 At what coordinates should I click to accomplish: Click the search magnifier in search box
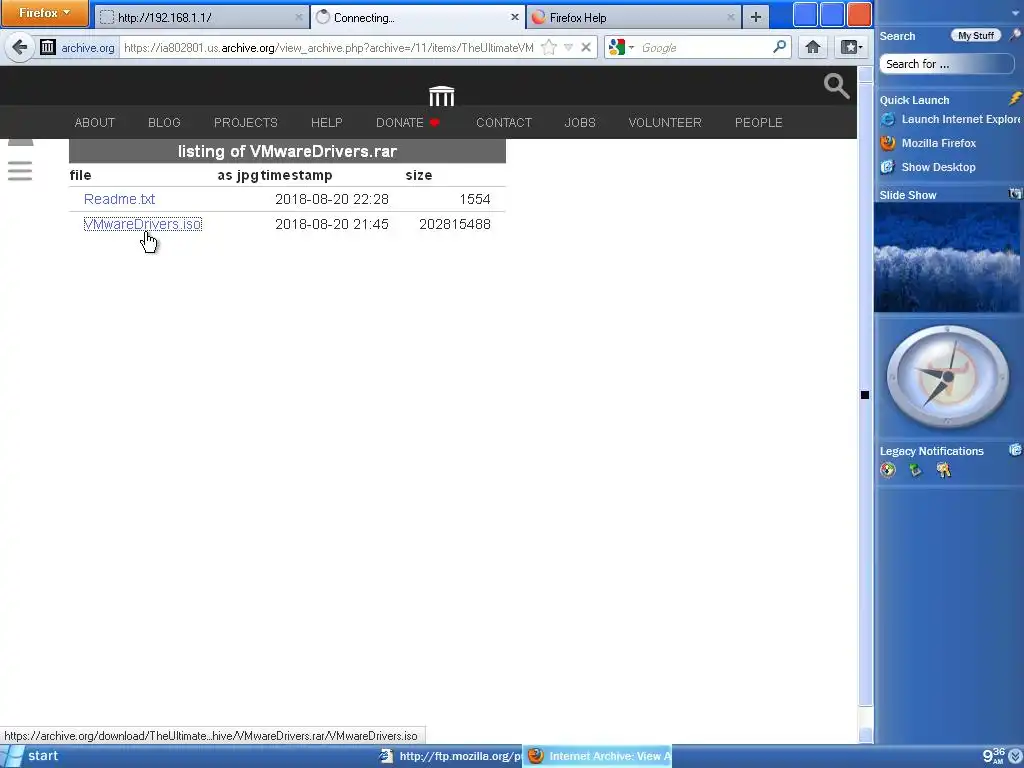780,47
